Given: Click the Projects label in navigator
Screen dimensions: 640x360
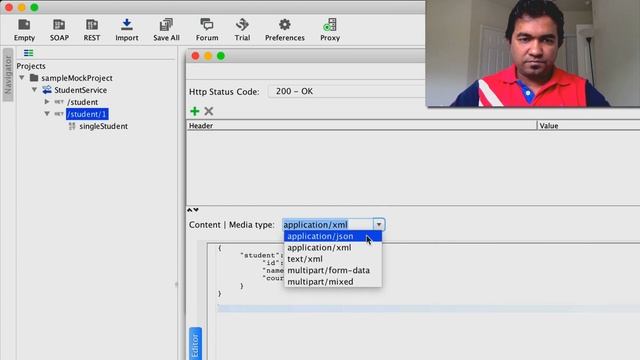Looking at the screenshot, I should 31,66.
